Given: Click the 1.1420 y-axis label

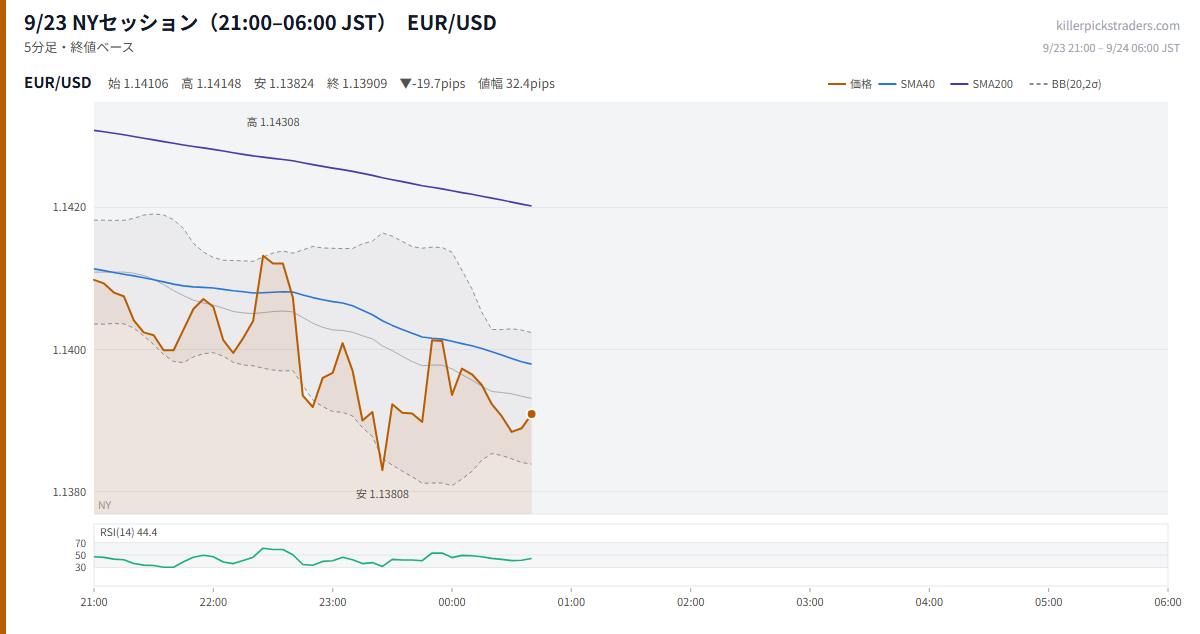Looking at the screenshot, I should (70, 207).
